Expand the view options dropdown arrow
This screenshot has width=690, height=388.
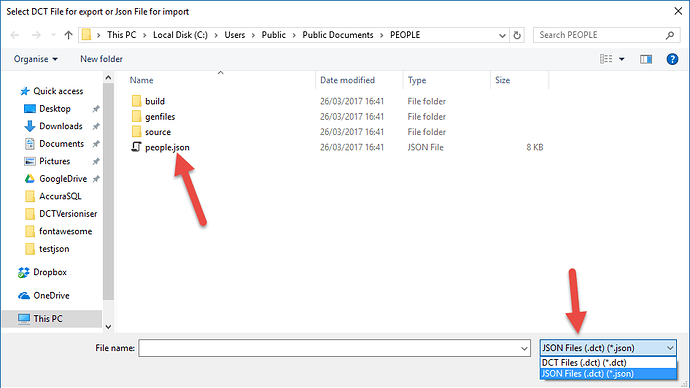tap(622, 59)
